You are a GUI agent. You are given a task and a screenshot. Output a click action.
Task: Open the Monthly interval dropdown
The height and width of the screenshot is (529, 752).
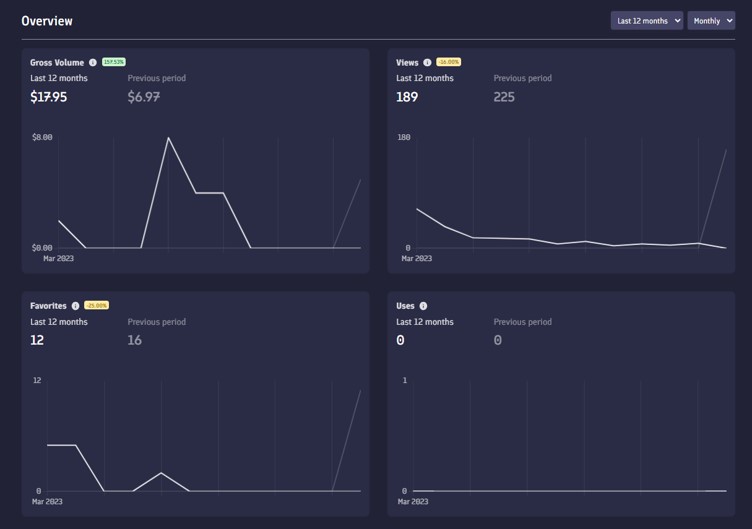(x=711, y=21)
